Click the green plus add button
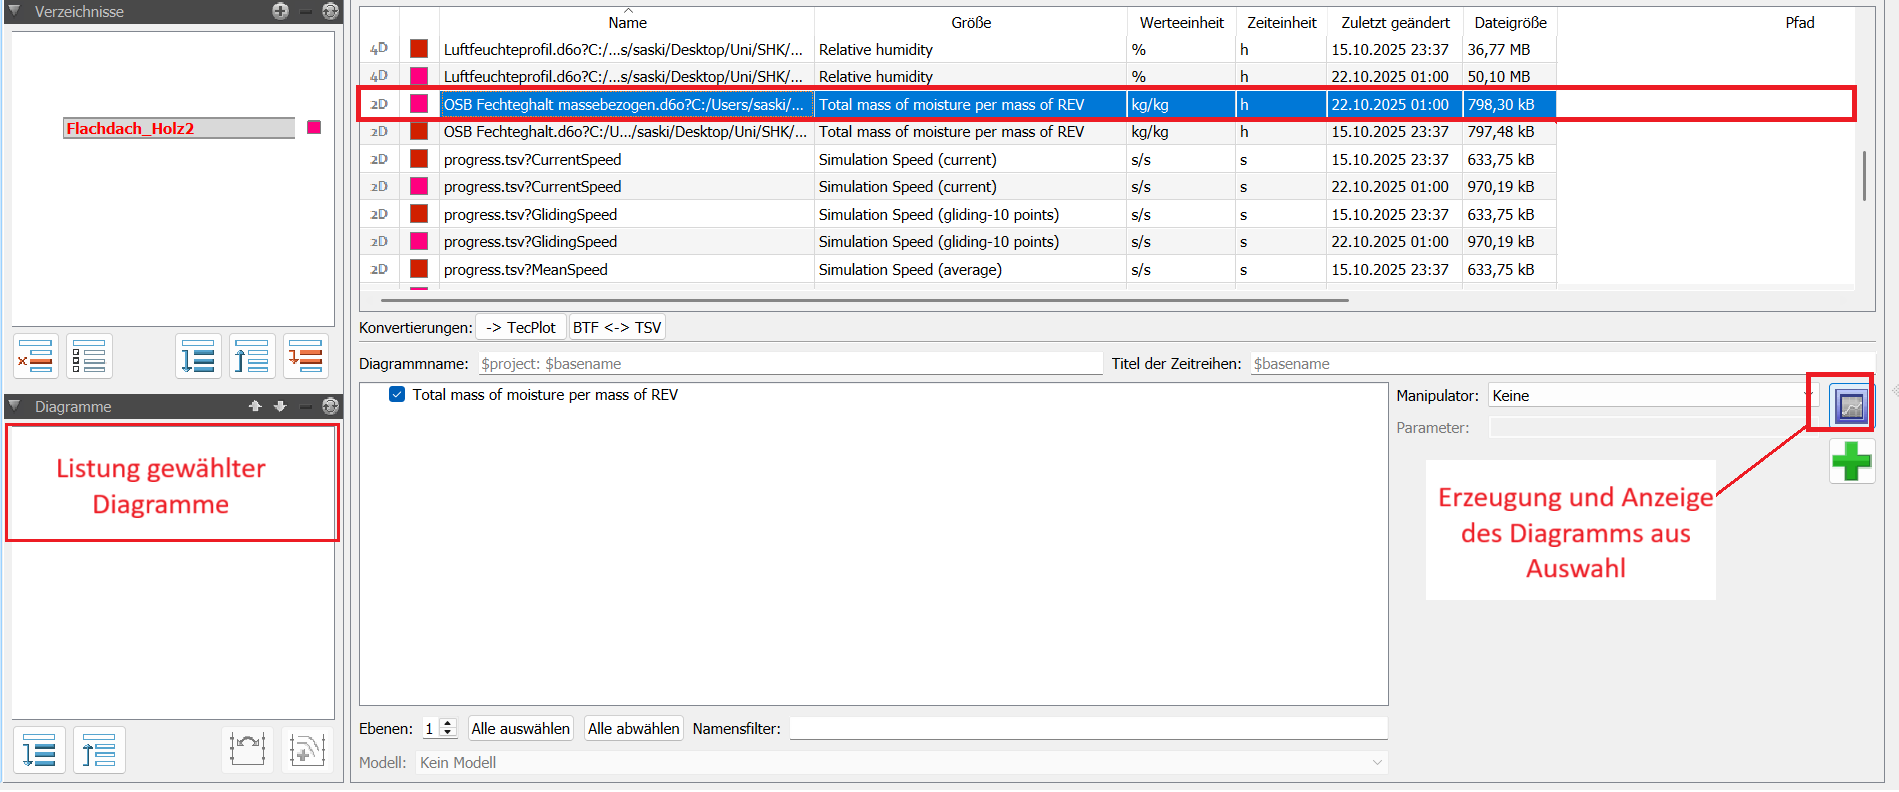This screenshot has height=792, width=1899. coord(1851,462)
